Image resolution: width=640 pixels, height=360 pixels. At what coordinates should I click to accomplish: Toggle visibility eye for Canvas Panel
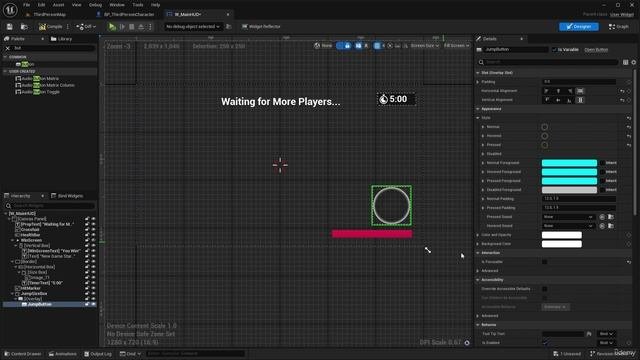click(x=93, y=219)
